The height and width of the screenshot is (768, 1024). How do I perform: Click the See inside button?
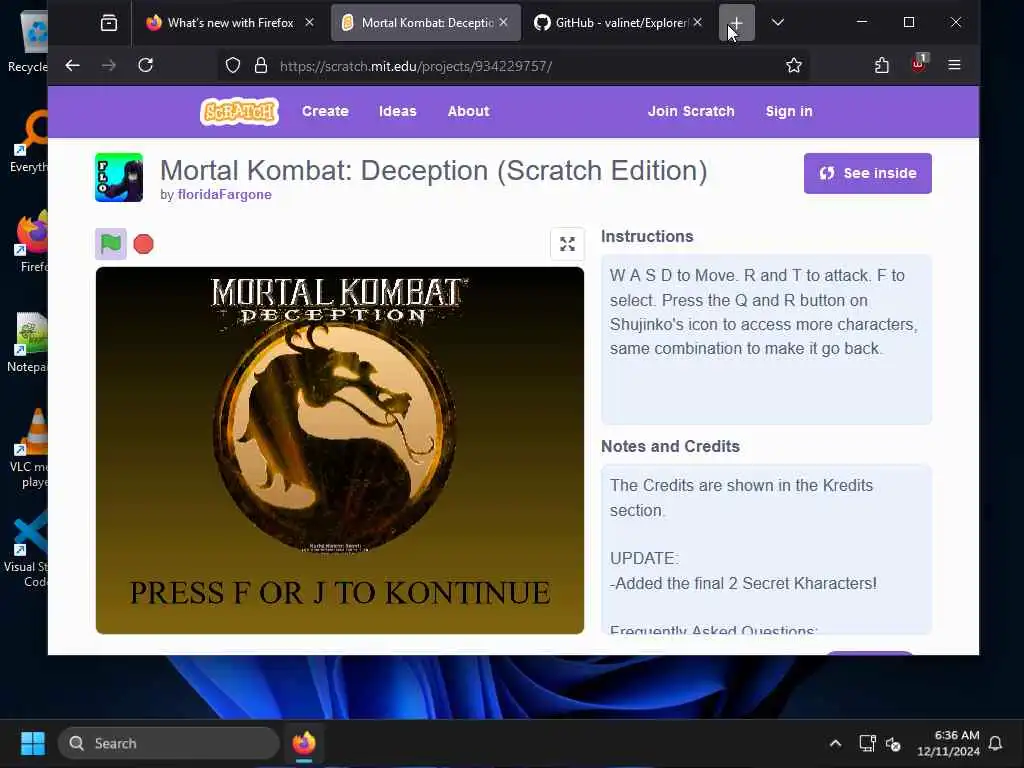[x=867, y=174]
